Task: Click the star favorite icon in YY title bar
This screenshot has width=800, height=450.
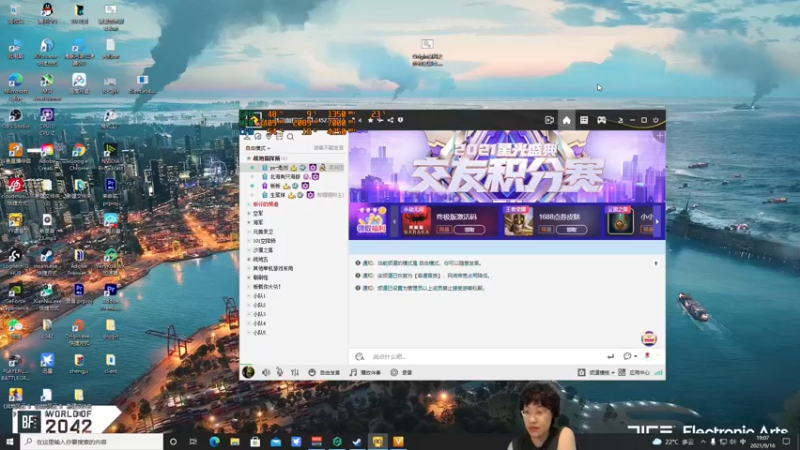Action: pyautogui.click(x=370, y=120)
